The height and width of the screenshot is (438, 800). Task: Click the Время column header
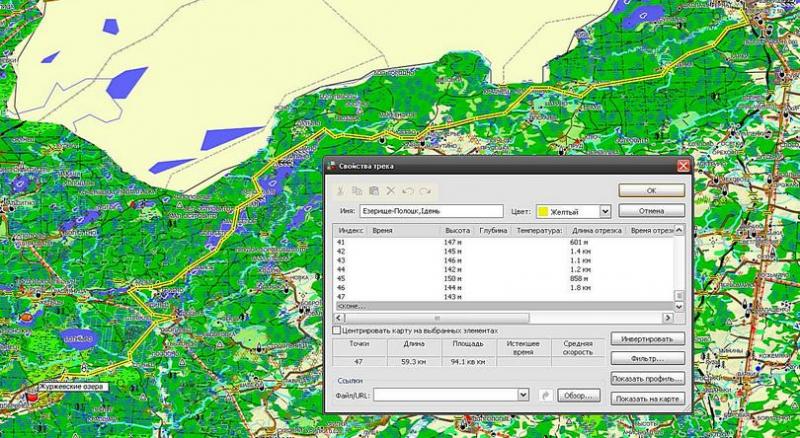(x=404, y=231)
